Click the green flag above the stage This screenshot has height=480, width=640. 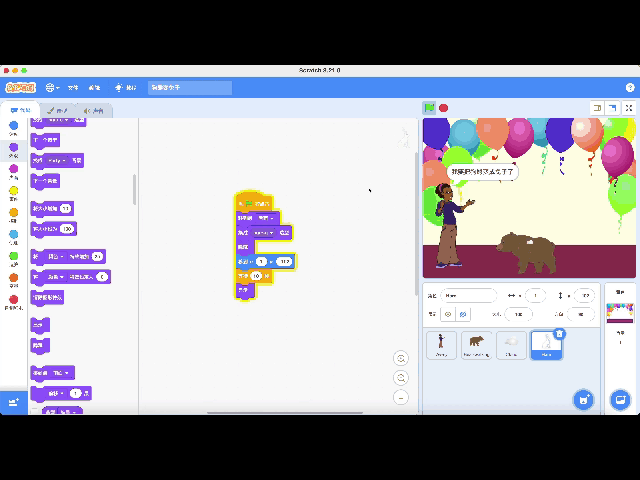pos(429,108)
